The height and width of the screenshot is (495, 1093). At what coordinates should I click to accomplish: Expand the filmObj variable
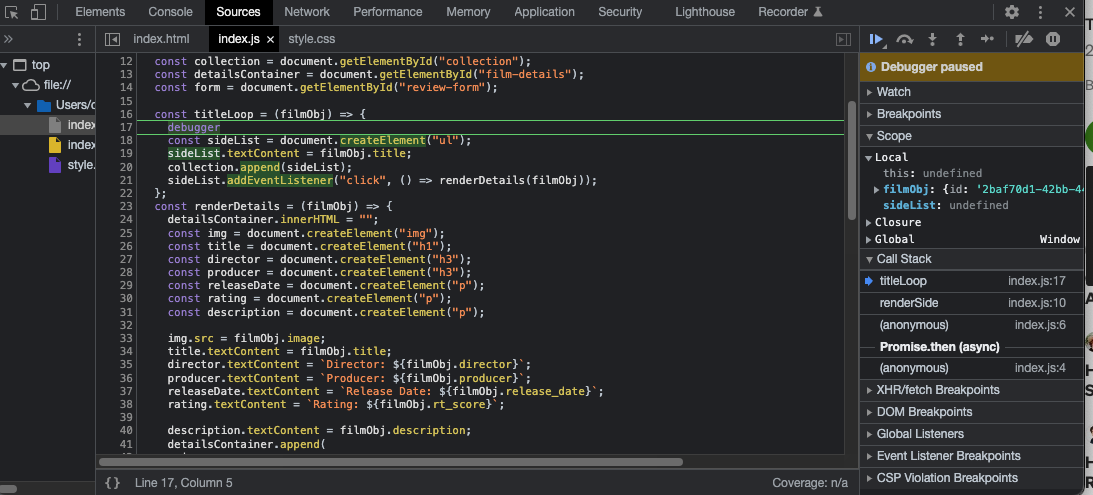(877, 190)
